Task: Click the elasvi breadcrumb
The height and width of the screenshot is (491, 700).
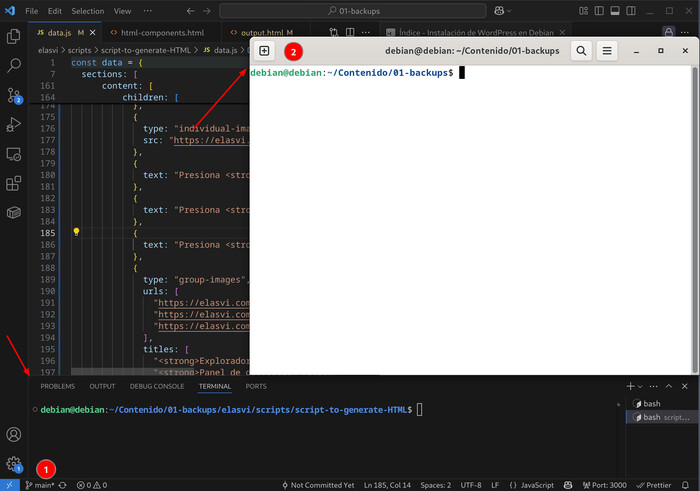Action: click(48, 50)
